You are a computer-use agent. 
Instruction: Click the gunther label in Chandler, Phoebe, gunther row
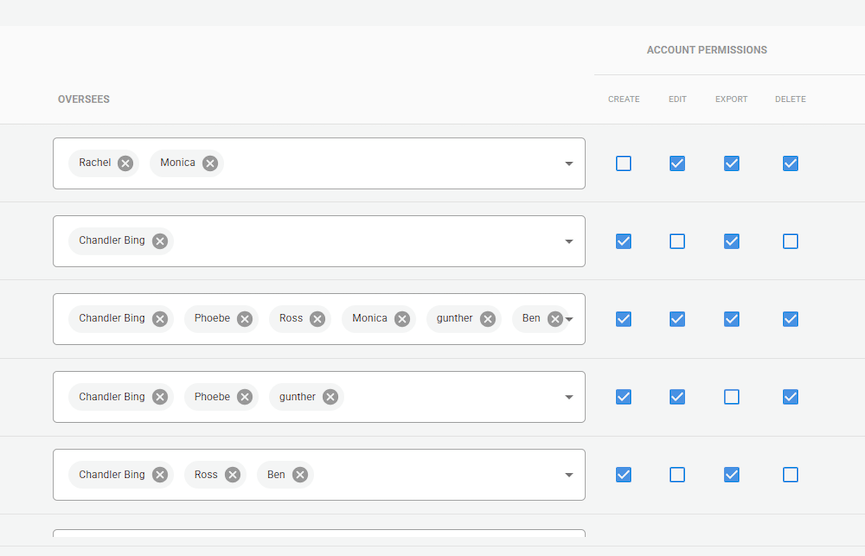pyautogui.click(x=297, y=397)
